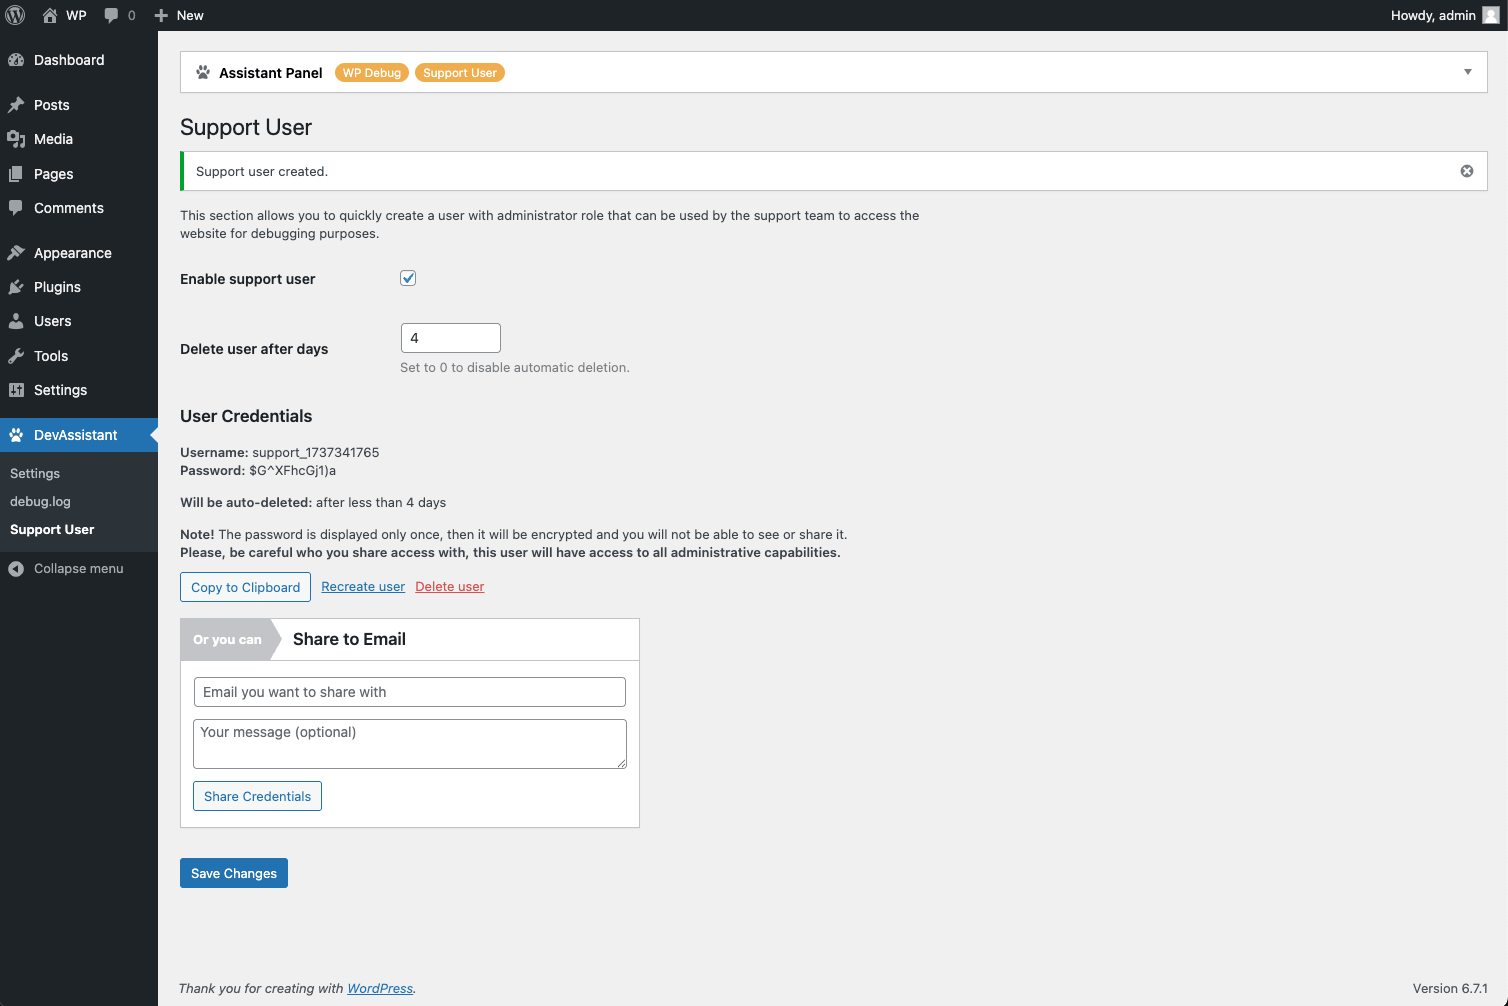Focus the email to share with field

[x=410, y=692]
